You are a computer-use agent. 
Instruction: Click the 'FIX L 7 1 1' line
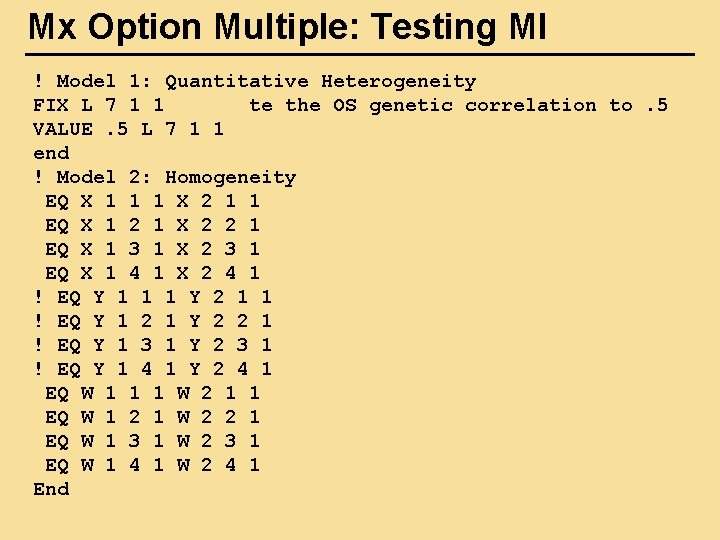(99, 105)
